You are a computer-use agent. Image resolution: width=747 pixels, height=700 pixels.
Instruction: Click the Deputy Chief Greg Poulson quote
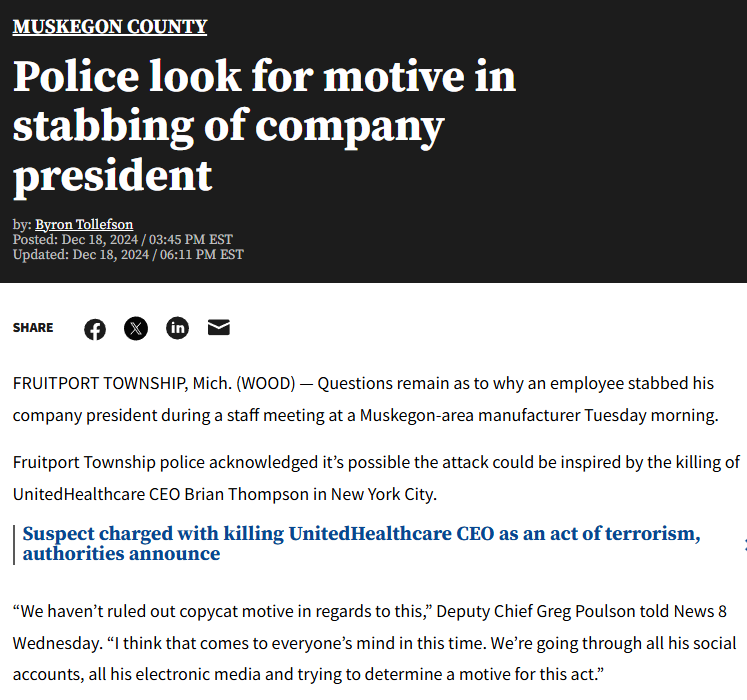[x=374, y=643]
